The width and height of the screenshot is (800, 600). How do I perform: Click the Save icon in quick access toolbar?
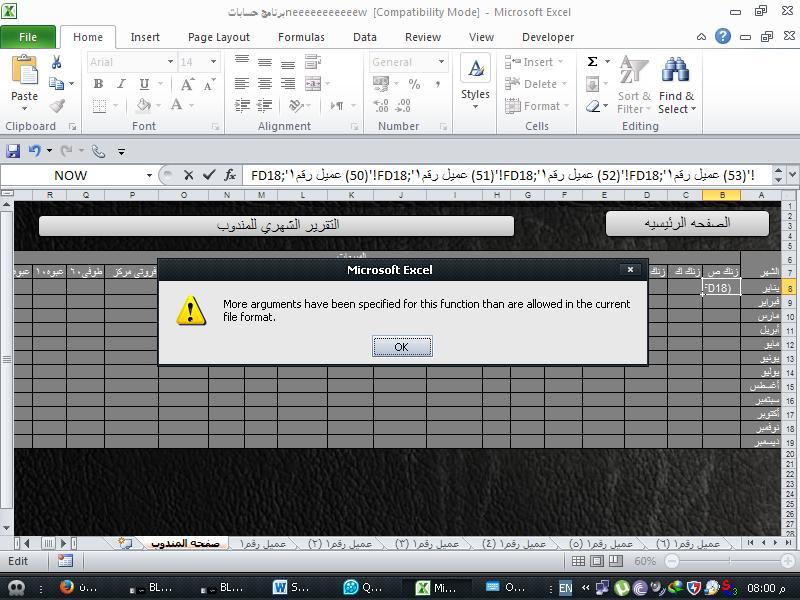pos(13,151)
